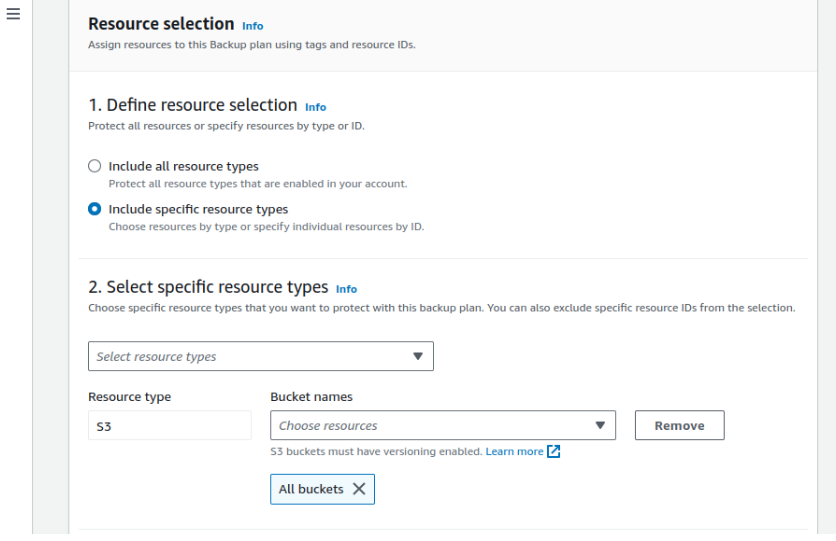Open the hamburger navigation menu

coord(13,14)
